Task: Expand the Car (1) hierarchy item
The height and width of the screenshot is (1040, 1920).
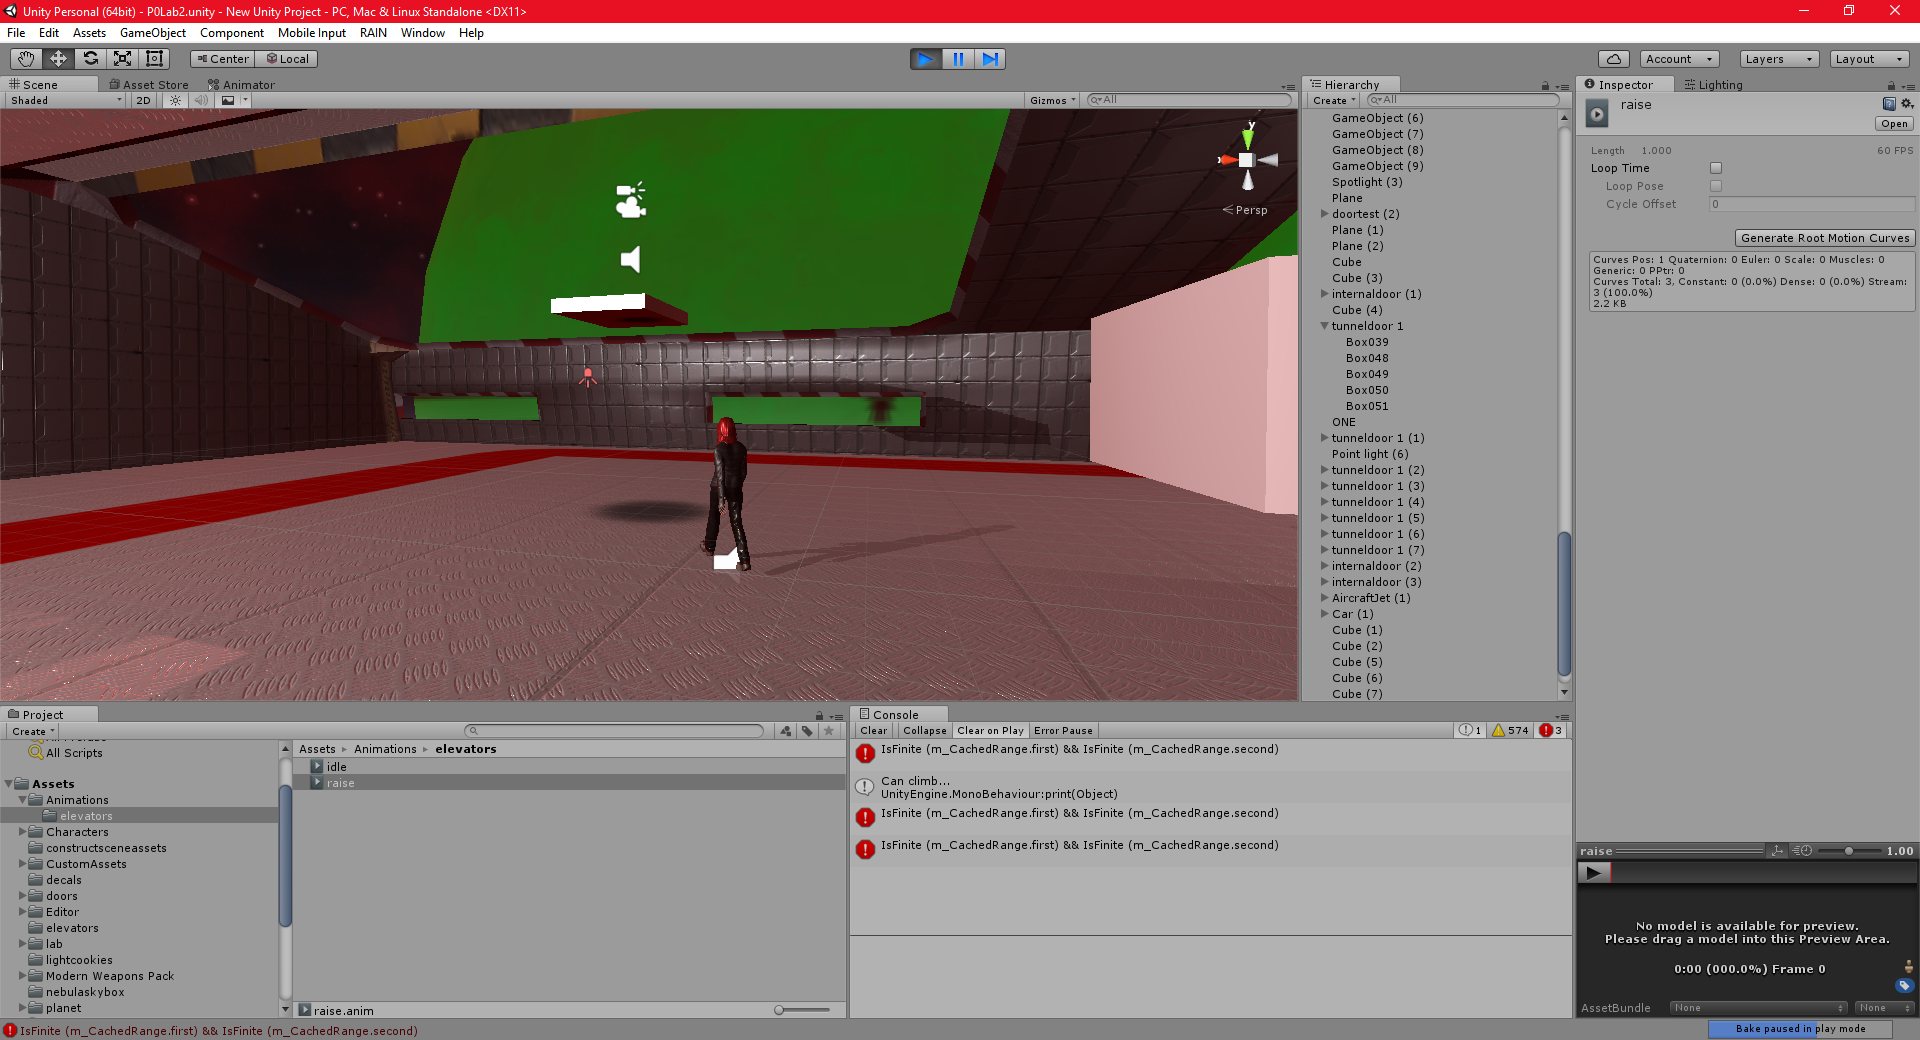Action: [x=1324, y=614]
